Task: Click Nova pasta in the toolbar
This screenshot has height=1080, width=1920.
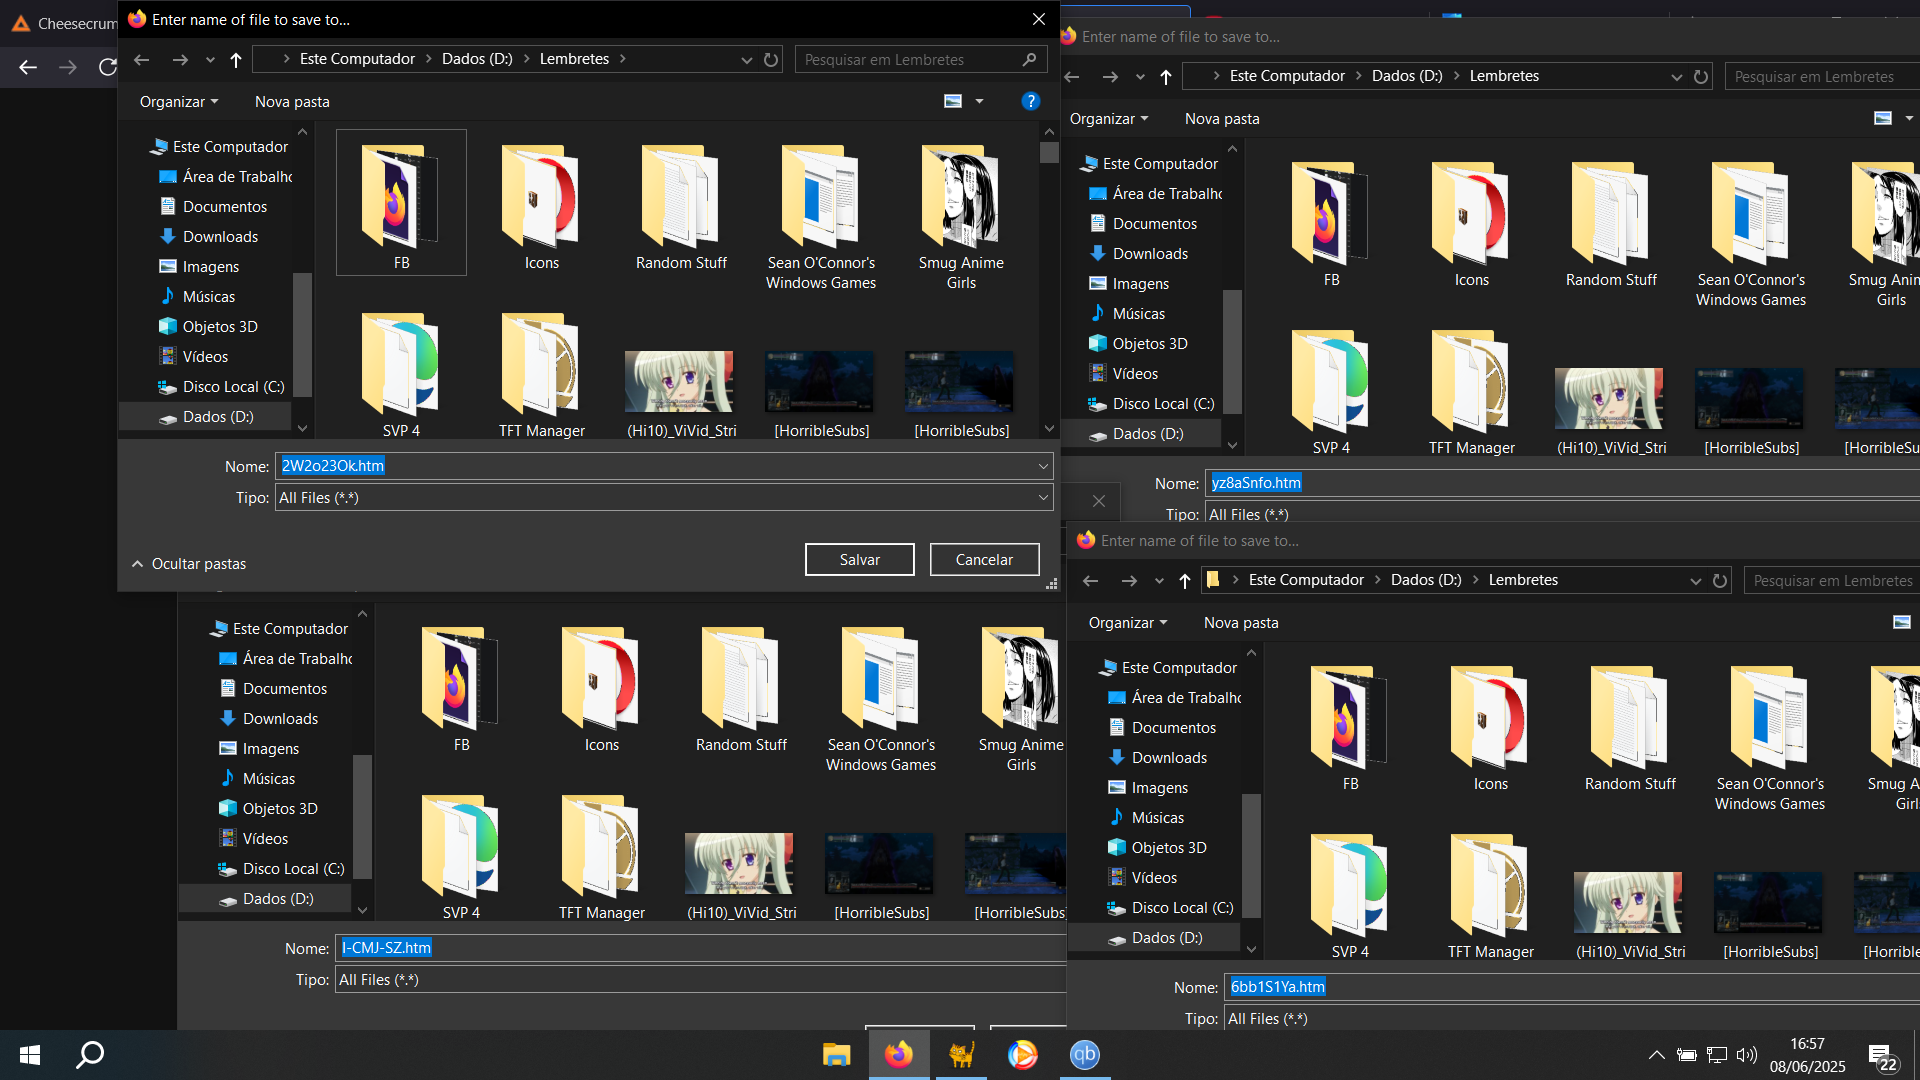Action: 292,102
